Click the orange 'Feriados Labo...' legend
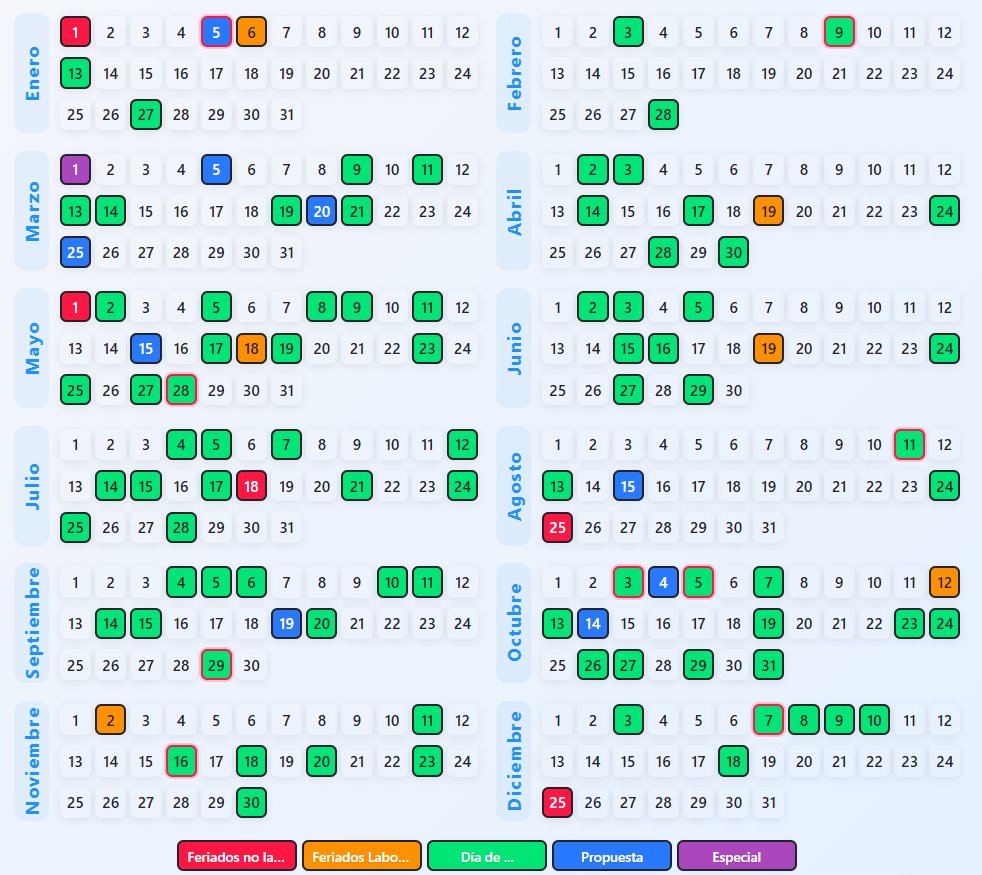 pos(362,856)
